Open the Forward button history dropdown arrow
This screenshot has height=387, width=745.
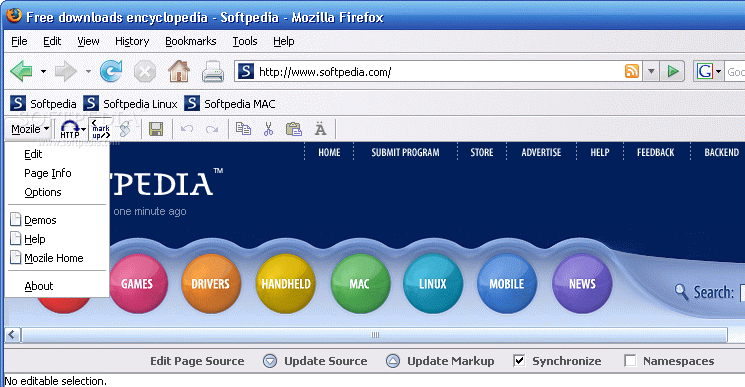88,72
